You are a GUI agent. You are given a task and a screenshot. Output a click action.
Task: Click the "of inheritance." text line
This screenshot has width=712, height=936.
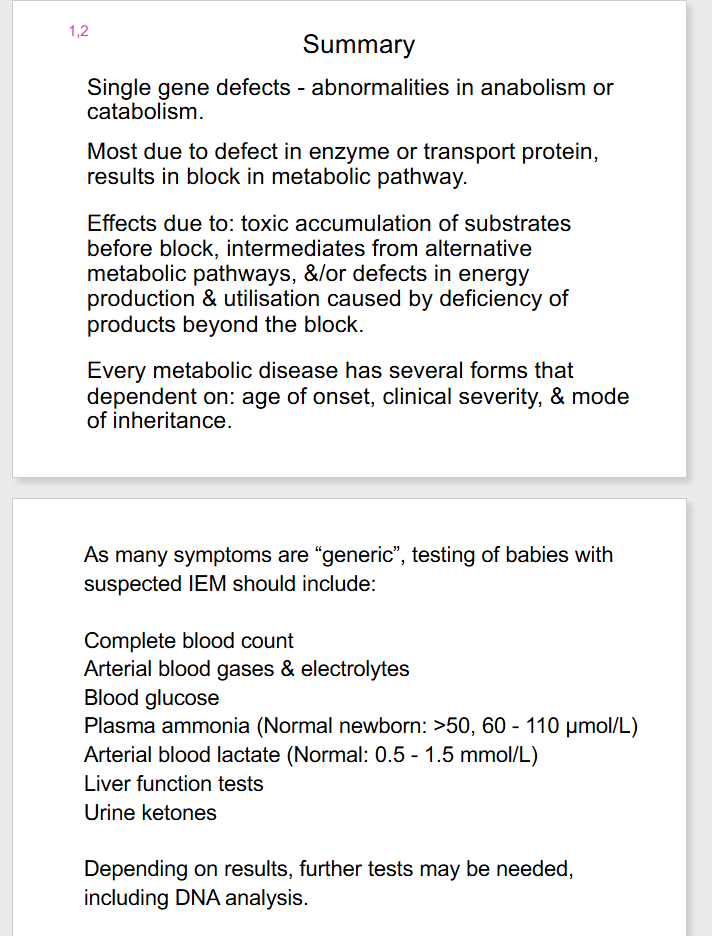159,420
